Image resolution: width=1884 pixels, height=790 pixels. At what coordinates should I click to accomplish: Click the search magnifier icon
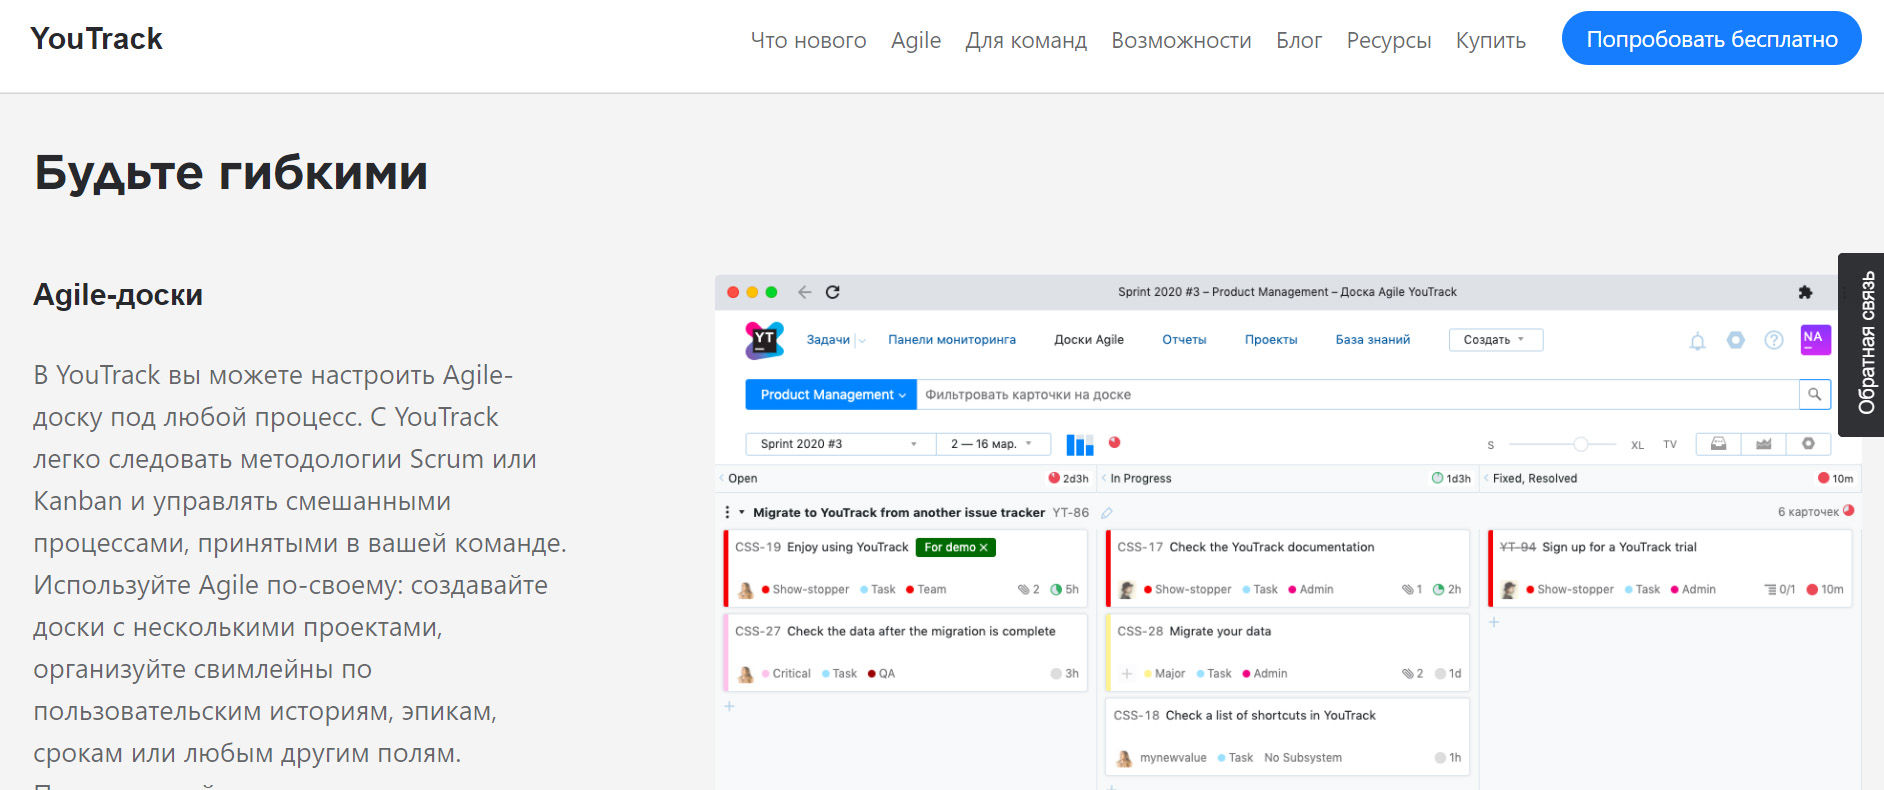pos(1815,395)
